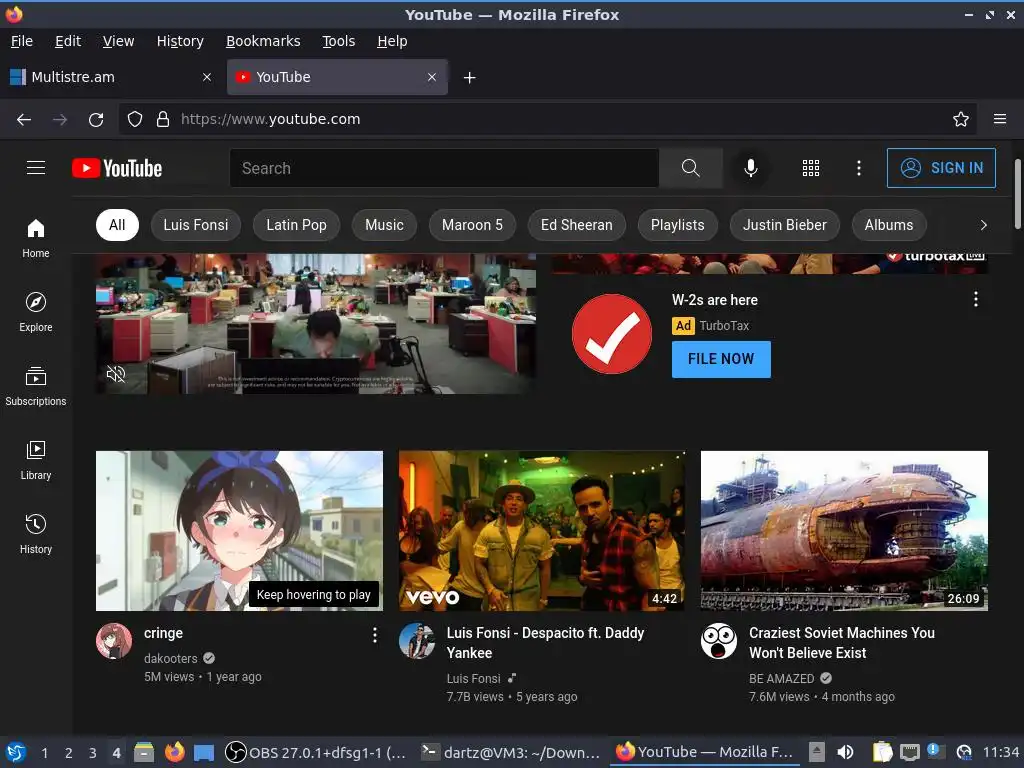The width and height of the screenshot is (1024, 768).
Task: Filter by Maroon 5 chip
Action: (x=472, y=225)
